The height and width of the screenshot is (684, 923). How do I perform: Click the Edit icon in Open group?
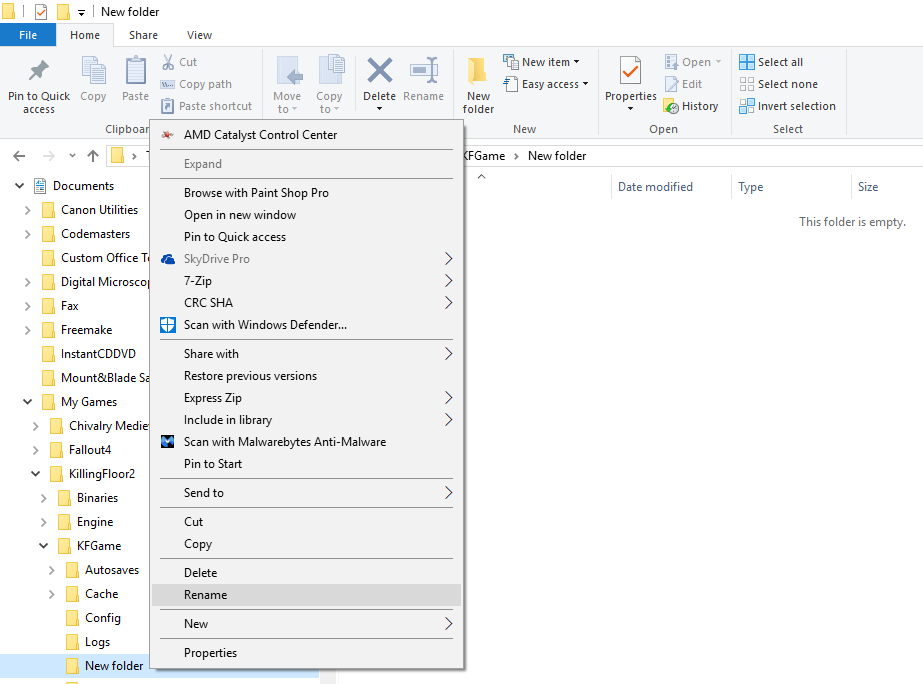pos(672,84)
